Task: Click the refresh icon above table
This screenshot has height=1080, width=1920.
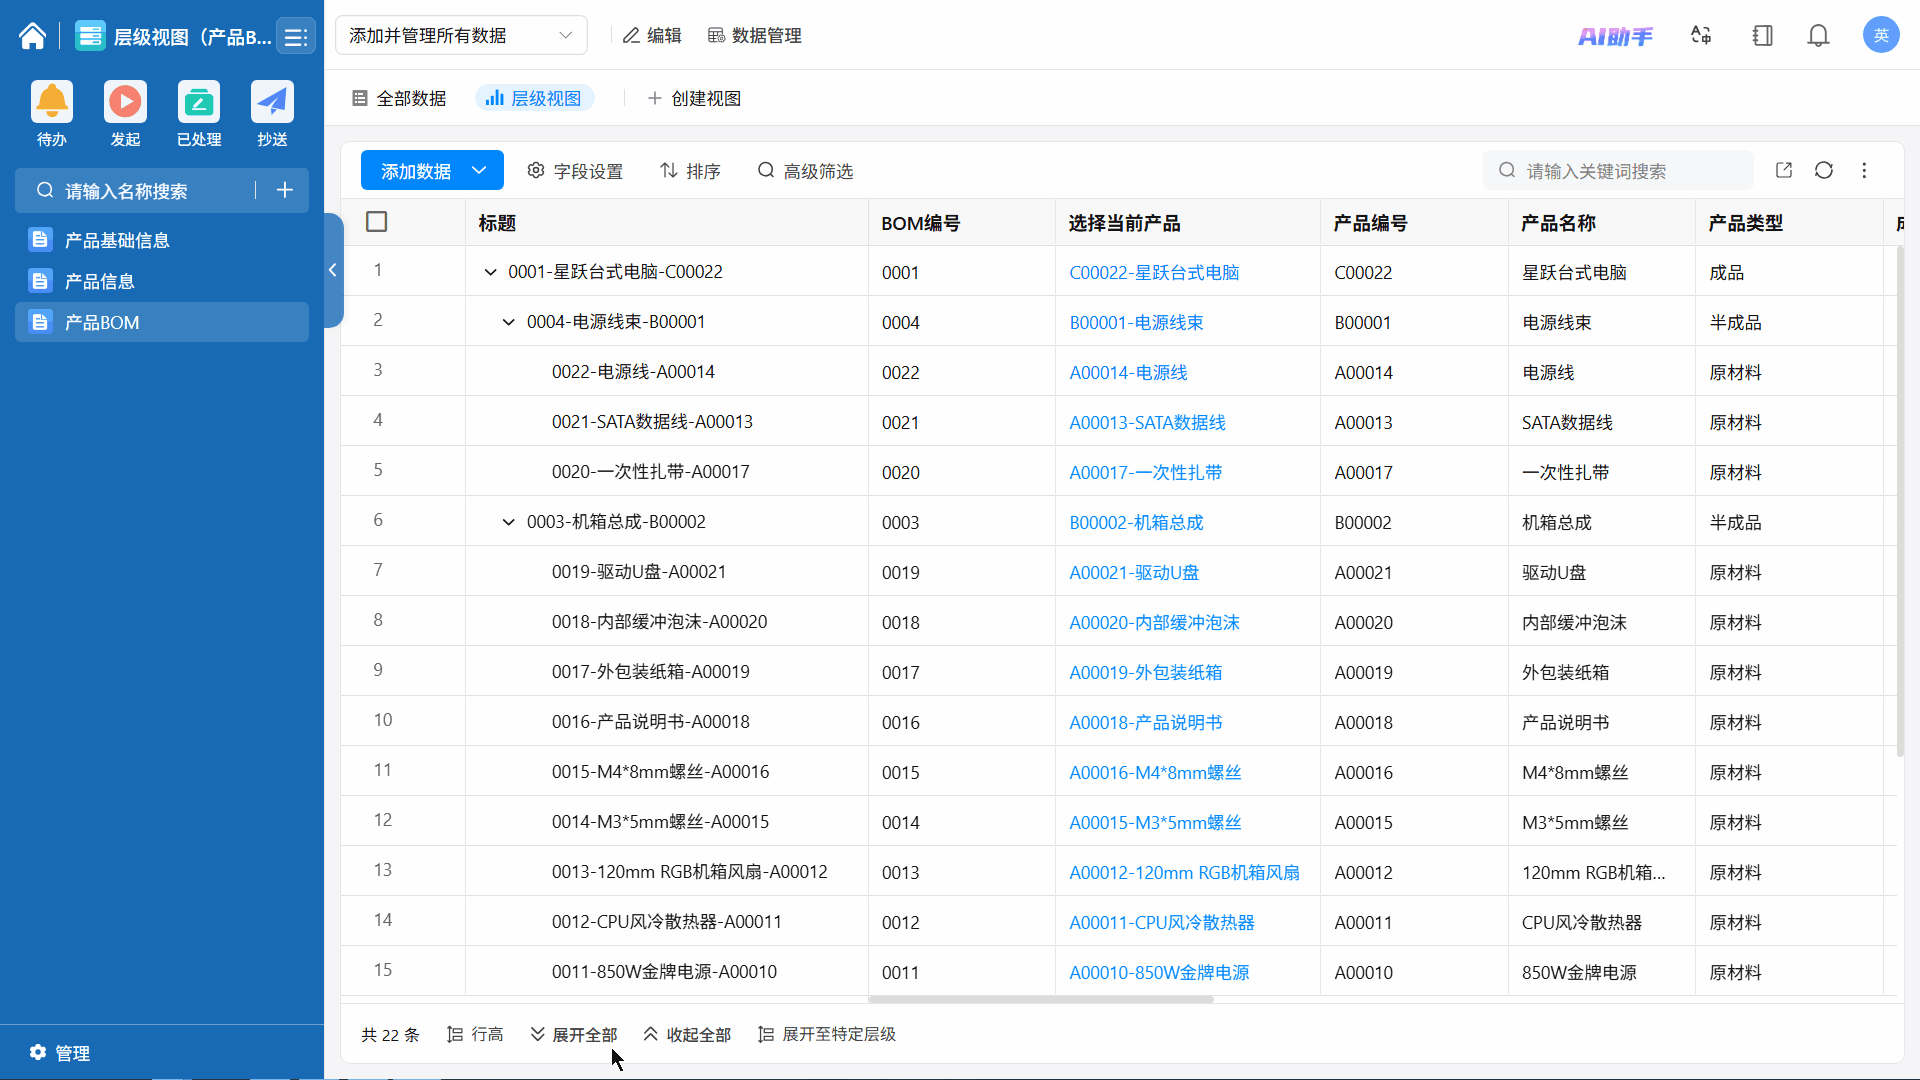Action: click(x=1823, y=170)
